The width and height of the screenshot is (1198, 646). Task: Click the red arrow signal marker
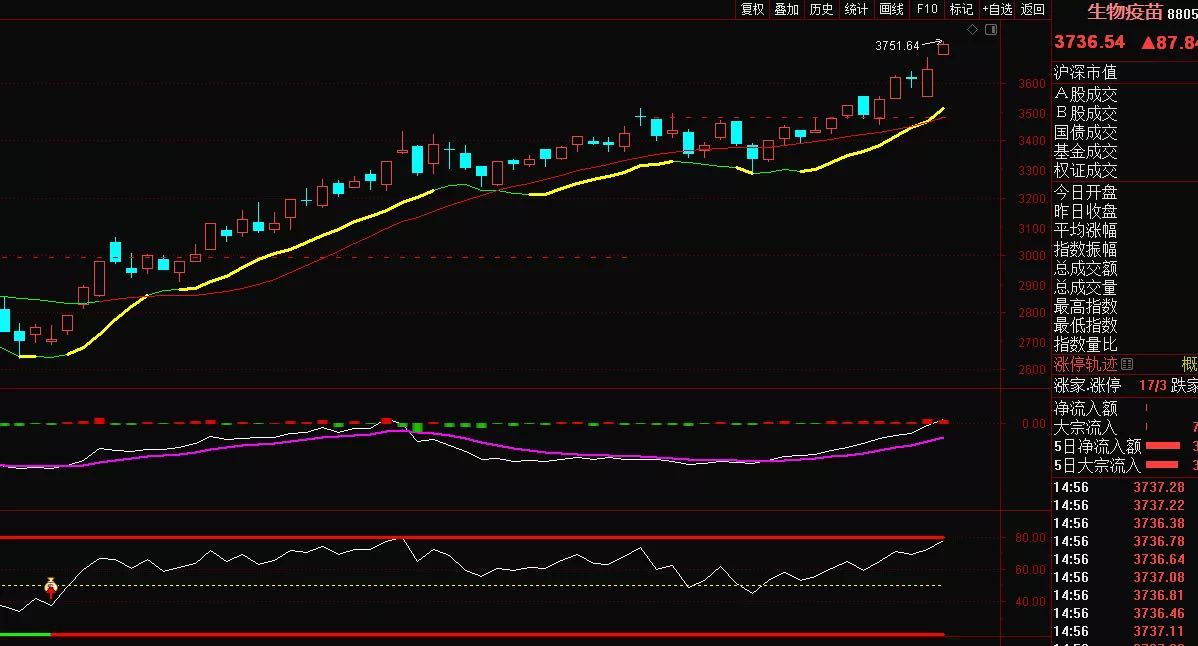(51, 587)
